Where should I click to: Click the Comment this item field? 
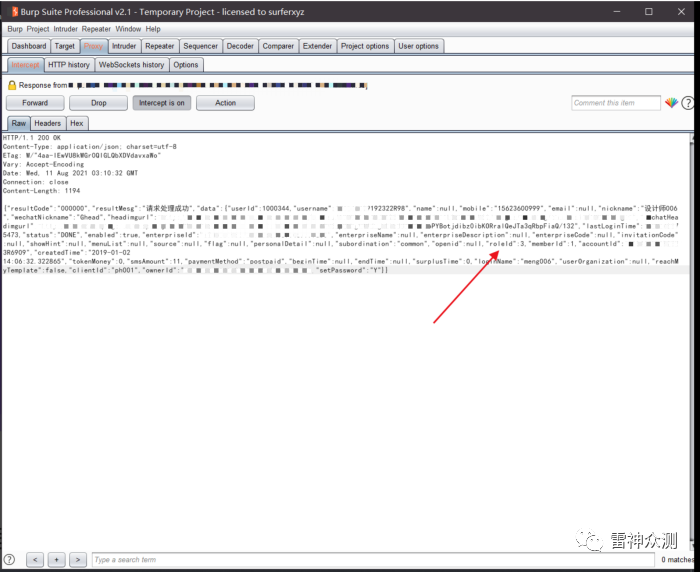coord(616,103)
